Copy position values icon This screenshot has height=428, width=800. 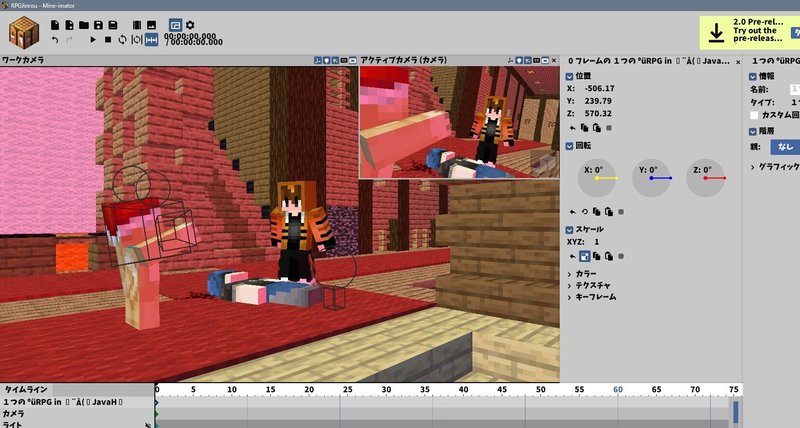[584, 128]
